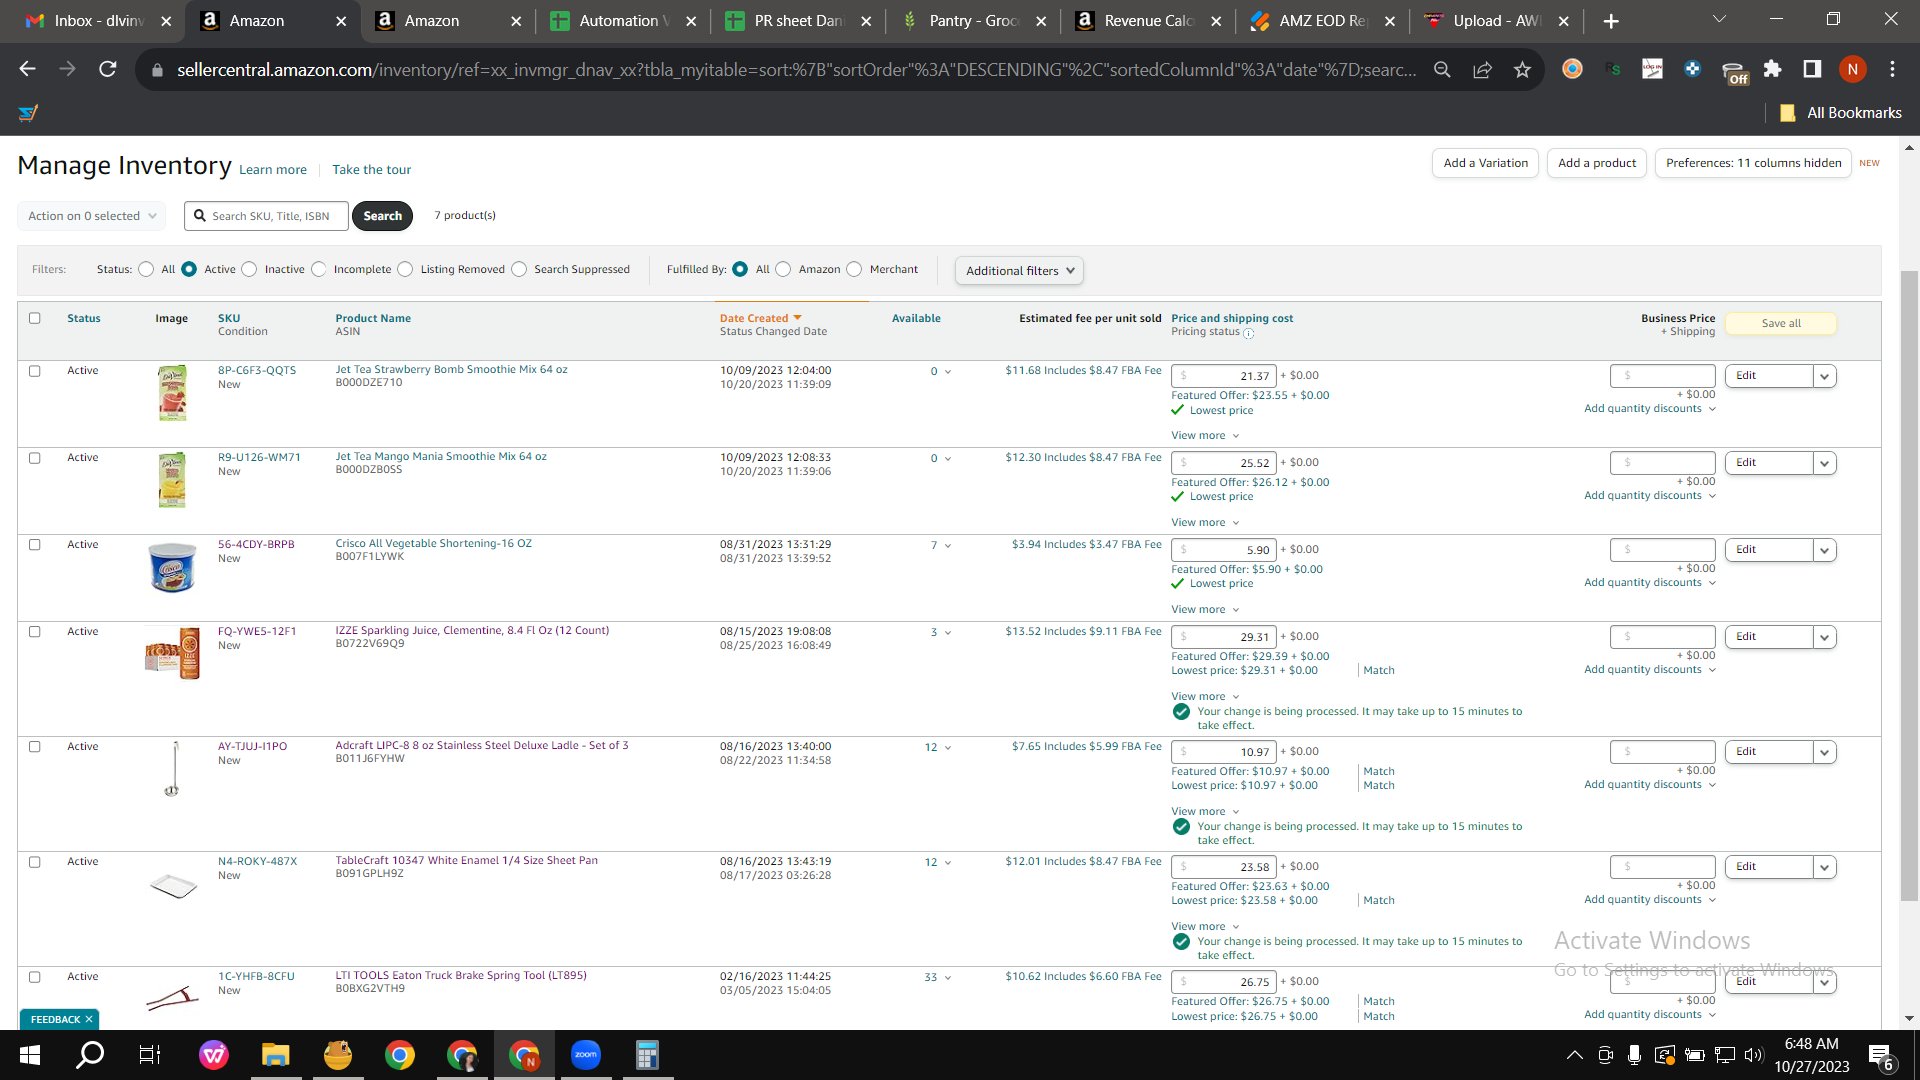Open the Extensions puzzle icon
This screenshot has width=1920, height=1080.
(1772, 69)
